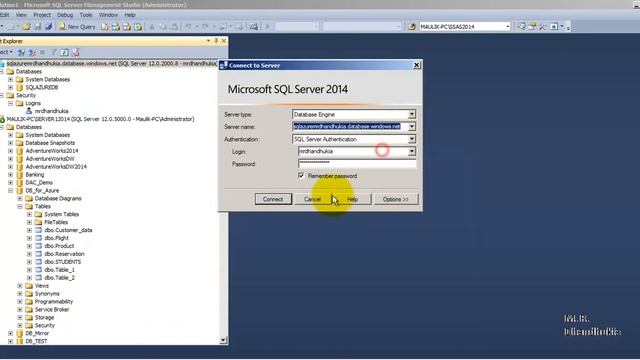Collapse the DB_for_Azure database node
640x360 pixels.
tap(11, 191)
